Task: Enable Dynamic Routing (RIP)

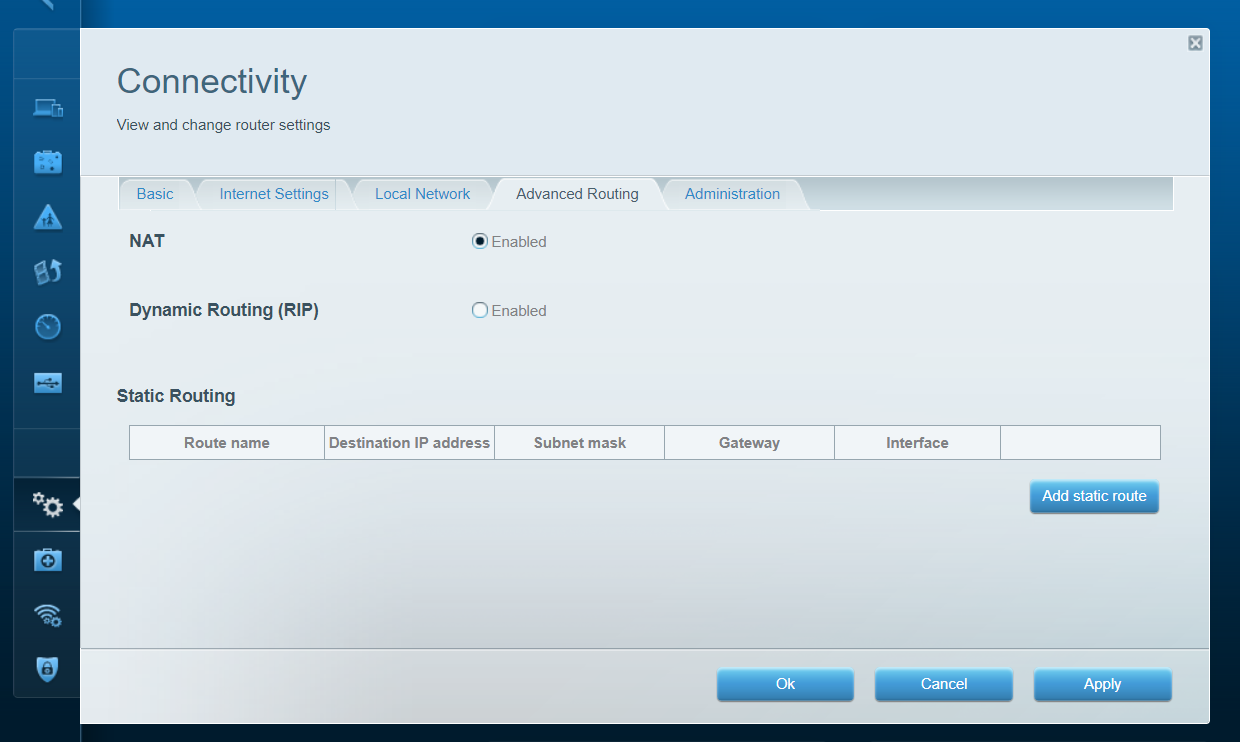Action: click(479, 310)
